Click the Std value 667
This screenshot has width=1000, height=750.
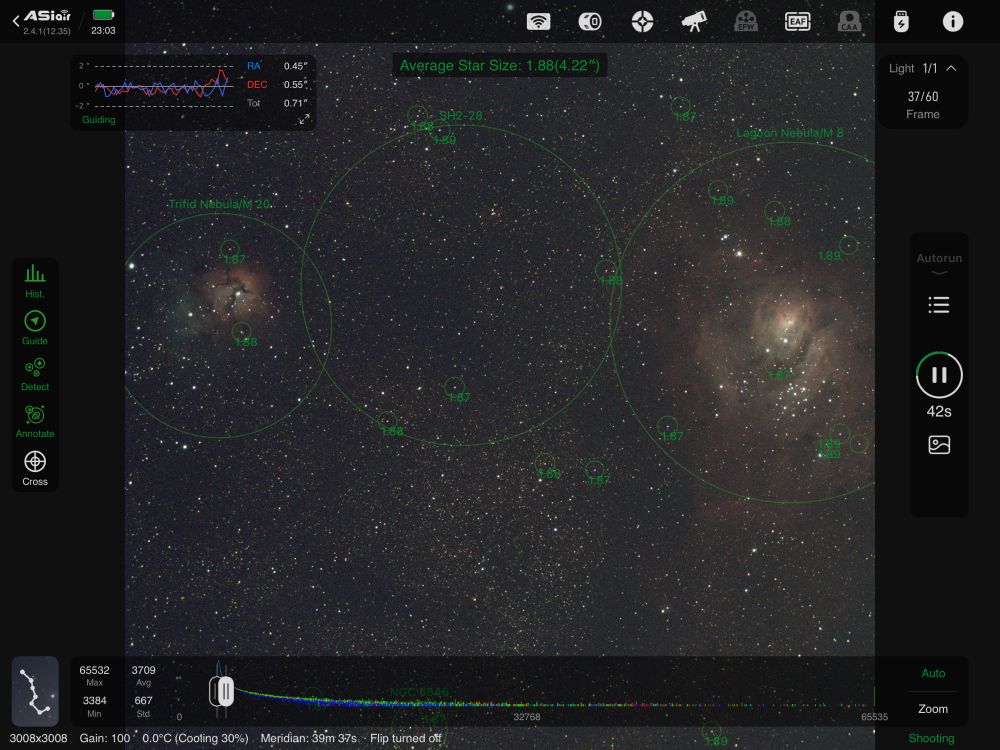click(143, 700)
